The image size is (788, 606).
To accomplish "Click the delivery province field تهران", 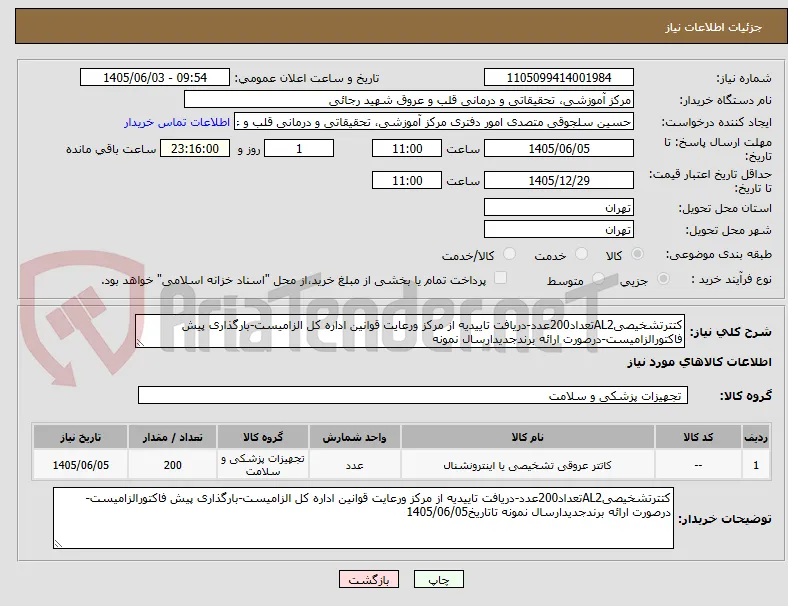I will pos(559,207).
